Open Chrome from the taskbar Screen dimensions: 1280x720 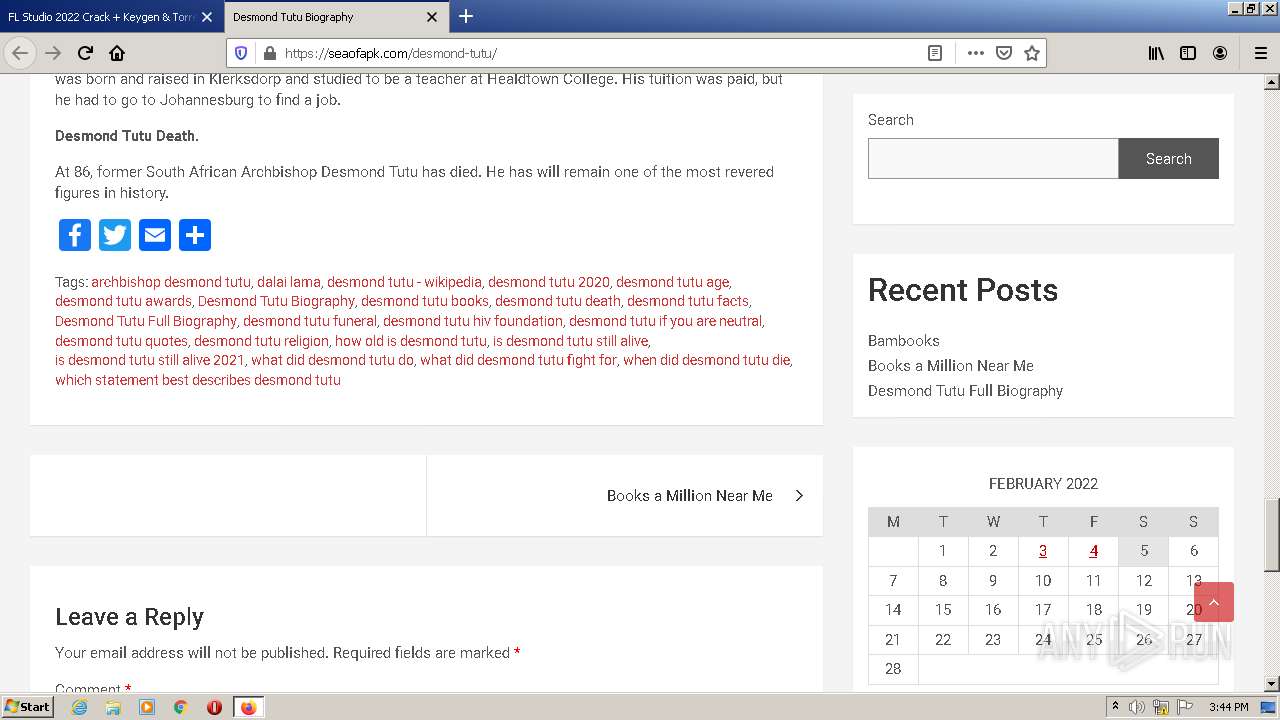click(181, 707)
